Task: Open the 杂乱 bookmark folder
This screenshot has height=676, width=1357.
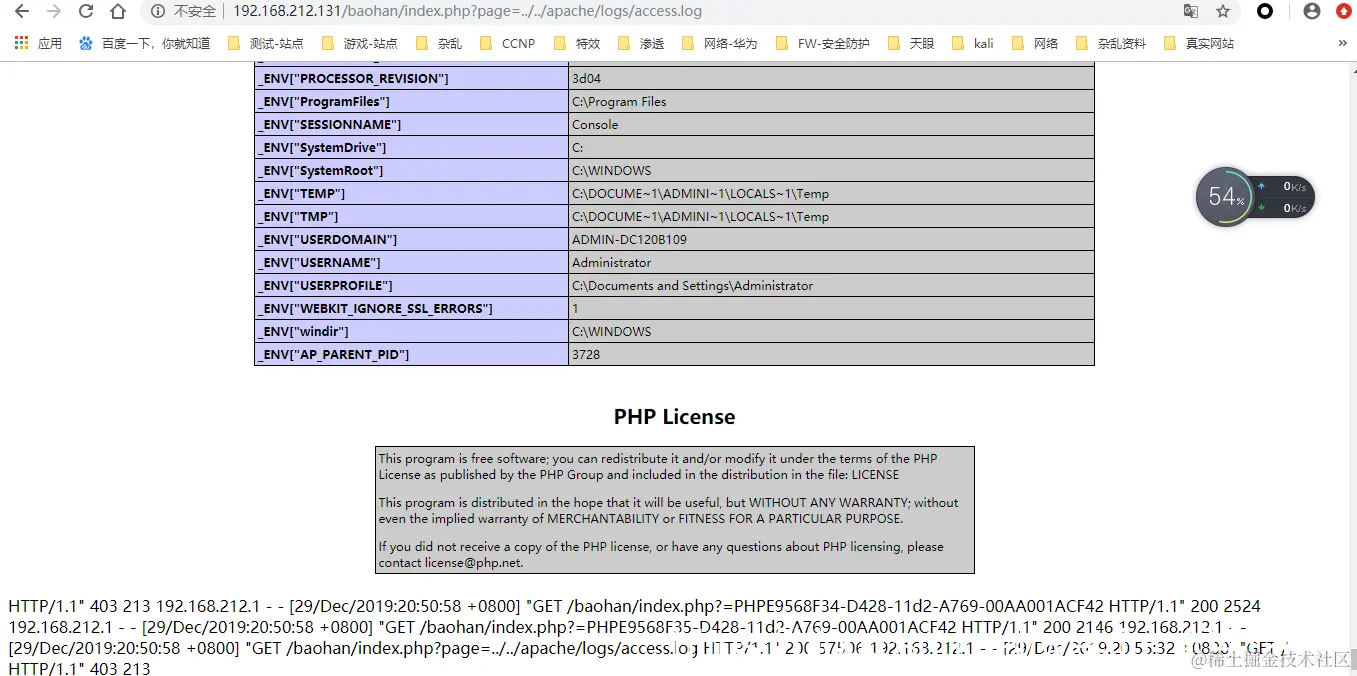Action: point(439,43)
